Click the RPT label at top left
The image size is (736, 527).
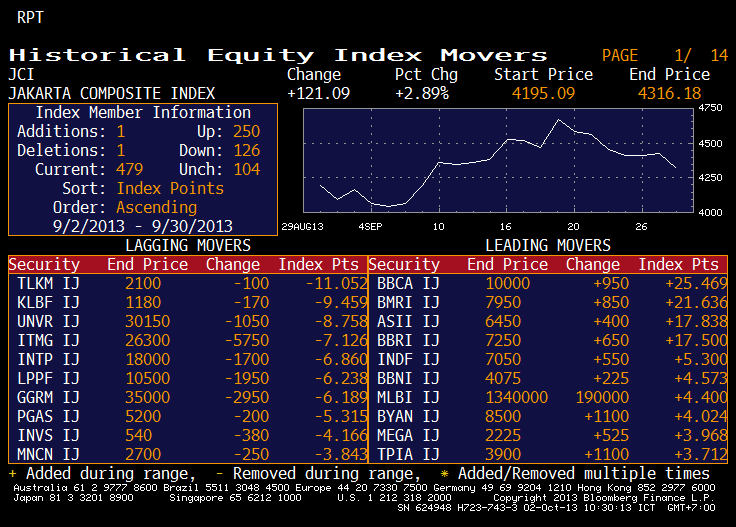[x=30, y=17]
